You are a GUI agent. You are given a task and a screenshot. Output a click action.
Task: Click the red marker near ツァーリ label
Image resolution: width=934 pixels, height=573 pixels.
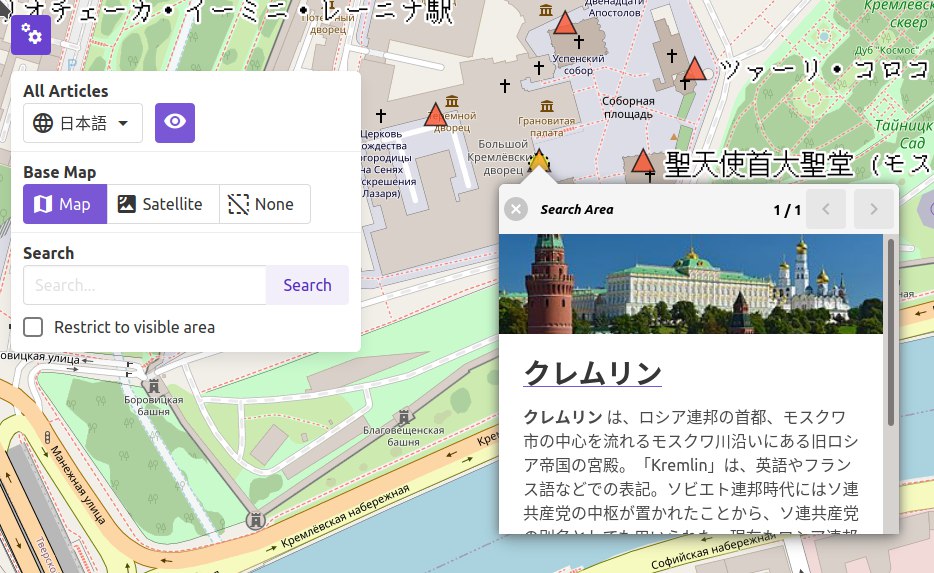tap(694, 69)
